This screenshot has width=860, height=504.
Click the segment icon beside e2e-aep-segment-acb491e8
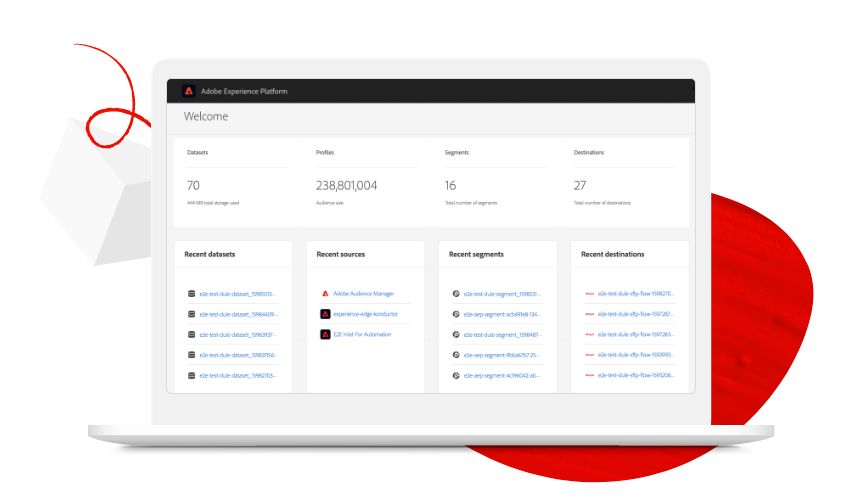pos(456,314)
